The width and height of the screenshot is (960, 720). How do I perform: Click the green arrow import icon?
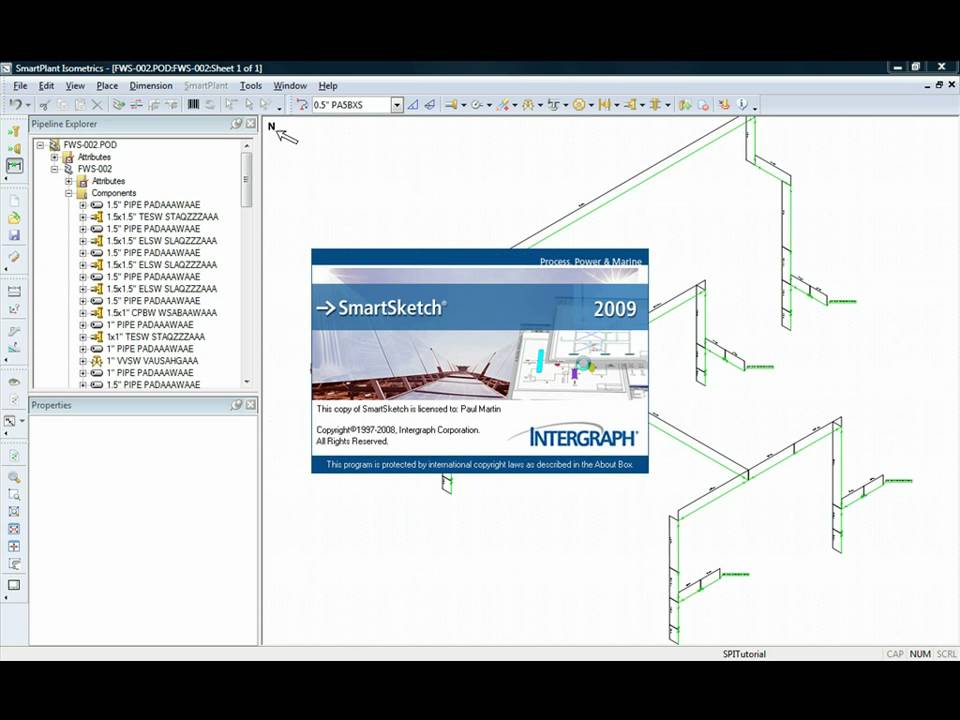(684, 105)
